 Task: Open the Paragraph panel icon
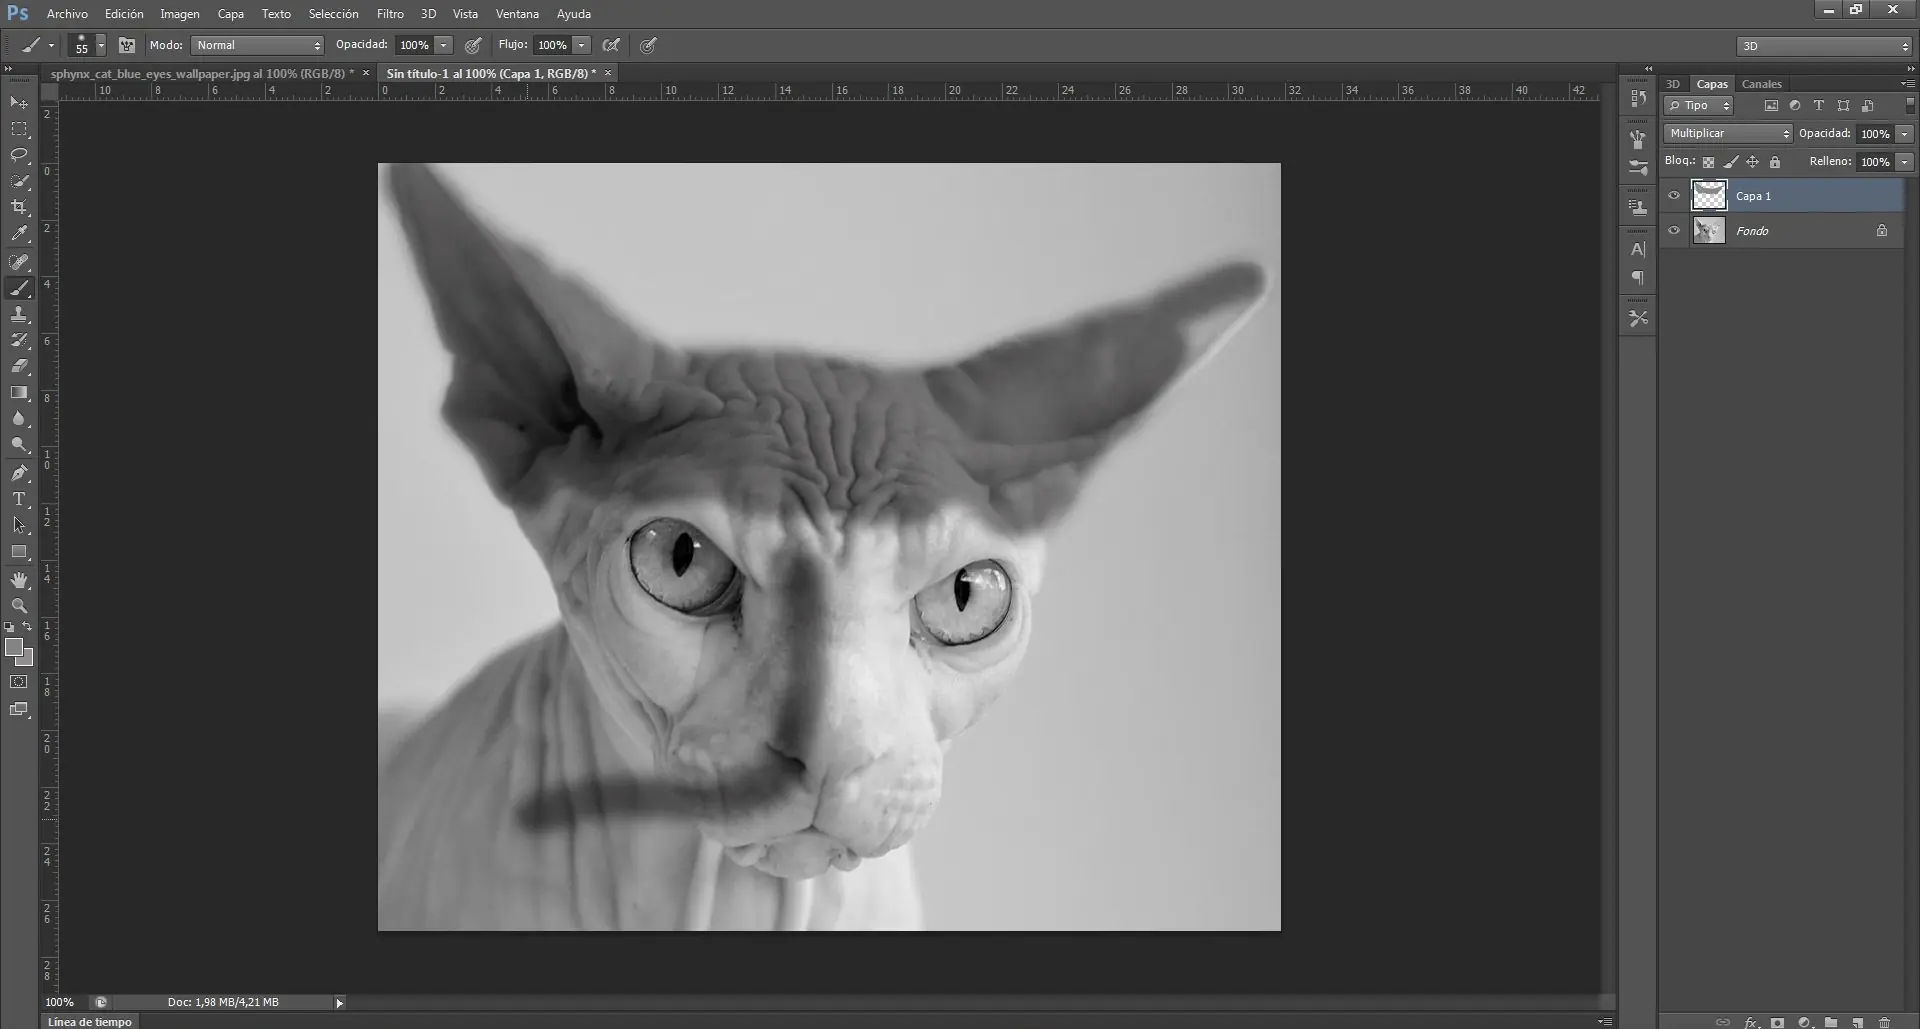[x=1638, y=278]
